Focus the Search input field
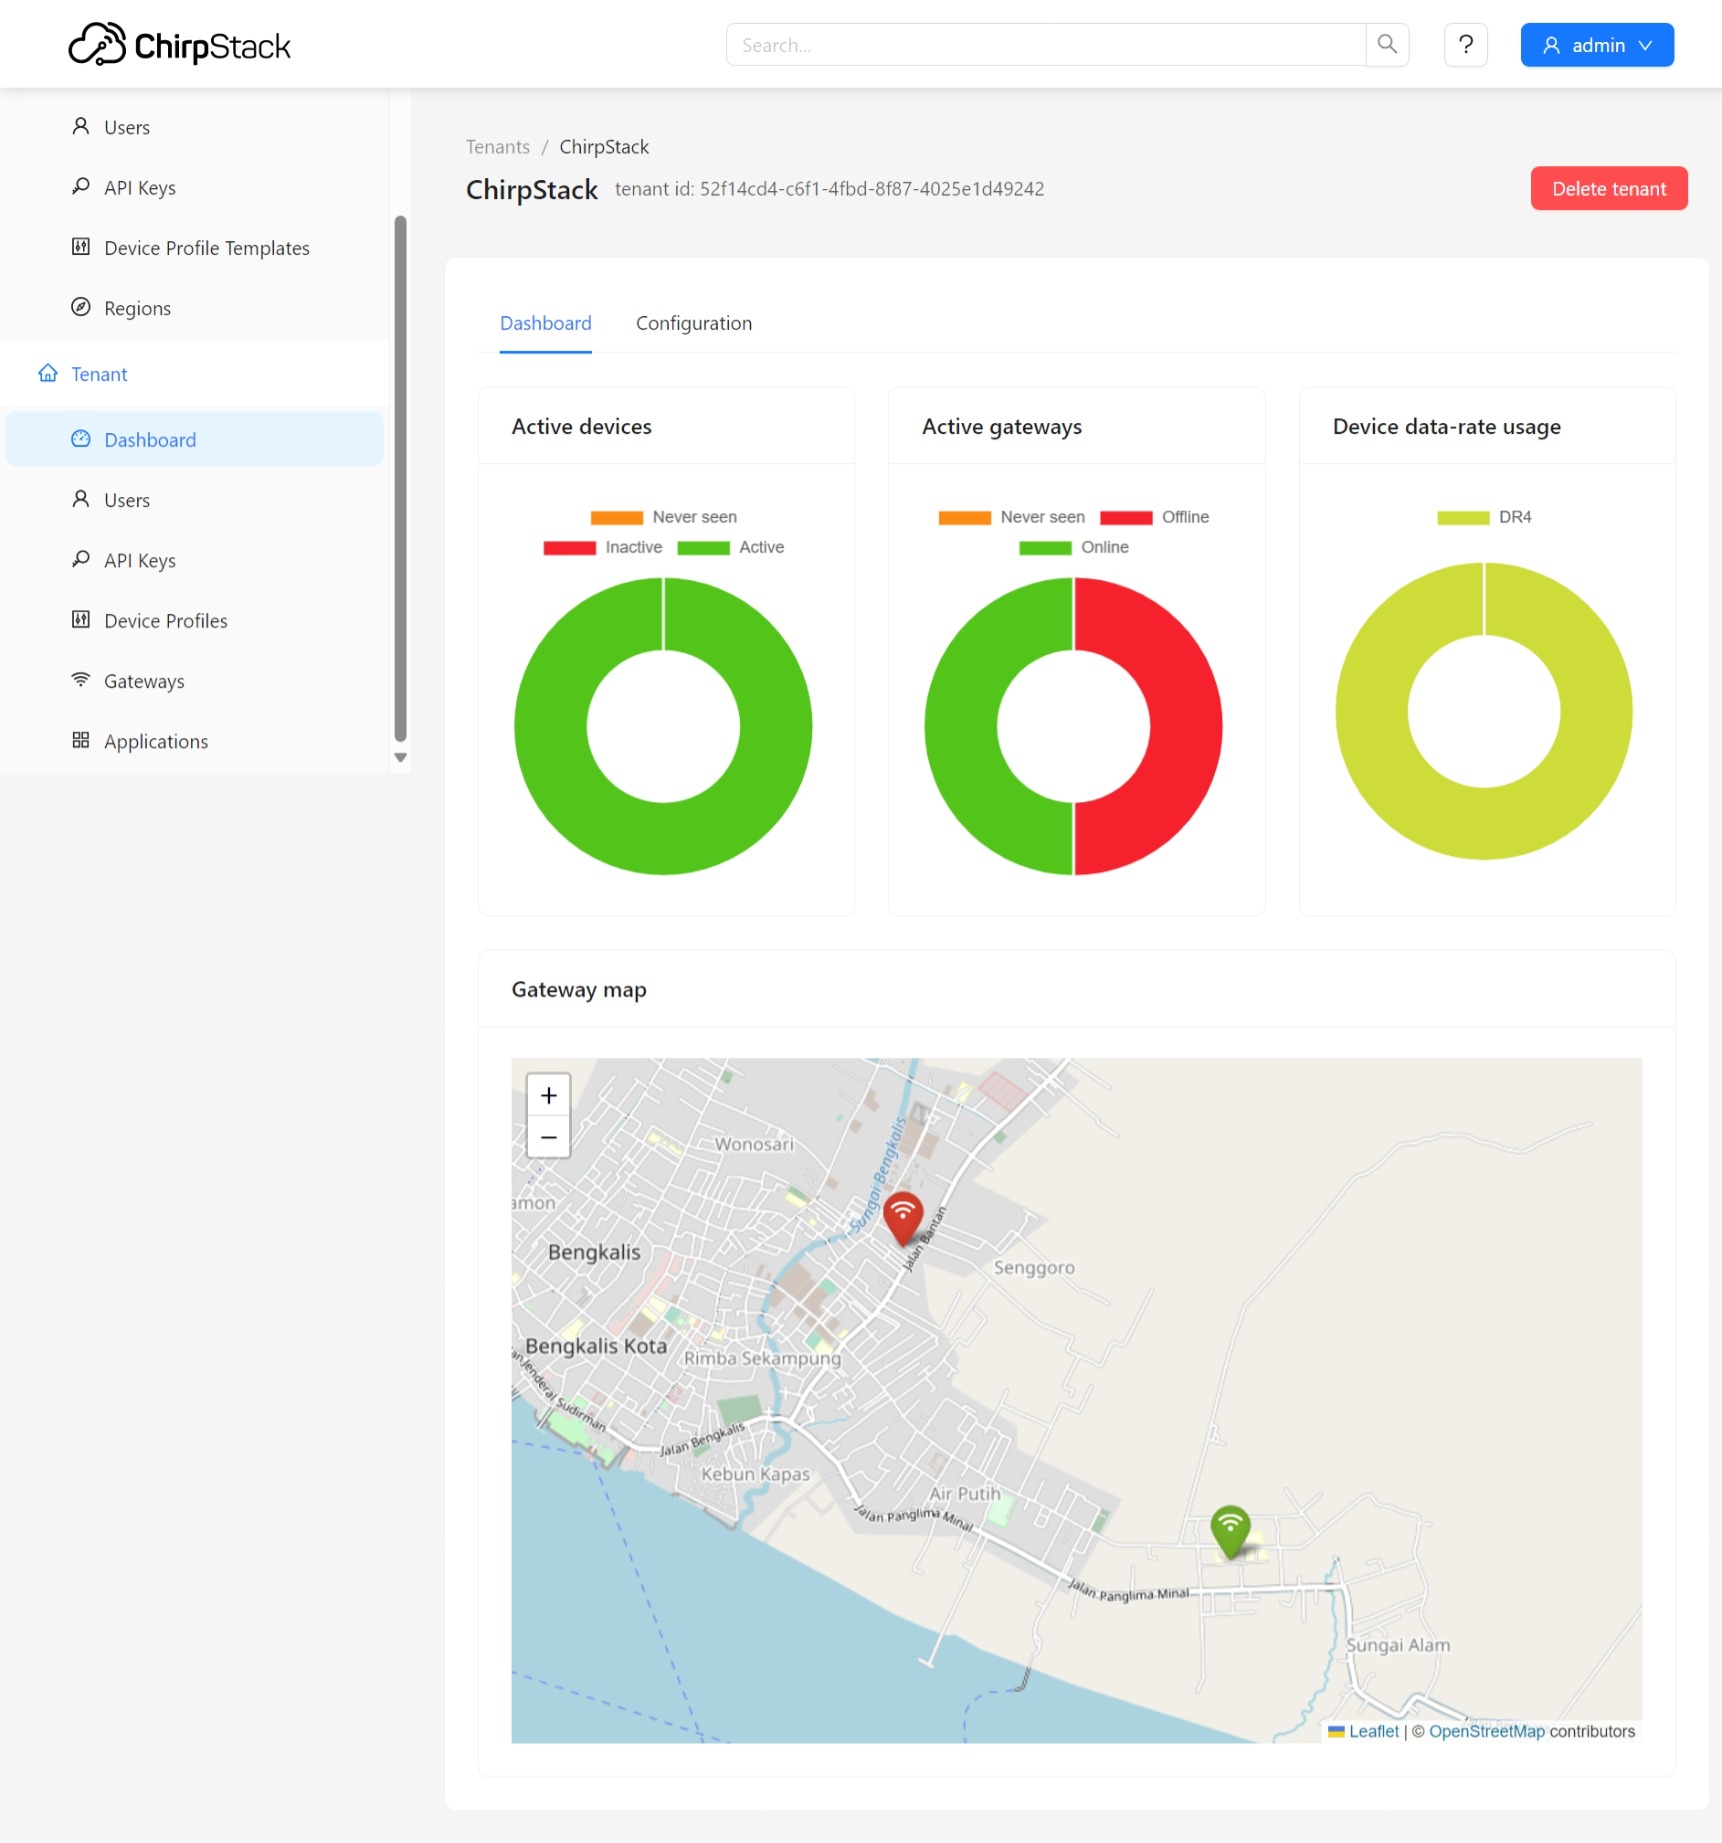1722x1843 pixels. [x=1045, y=45]
